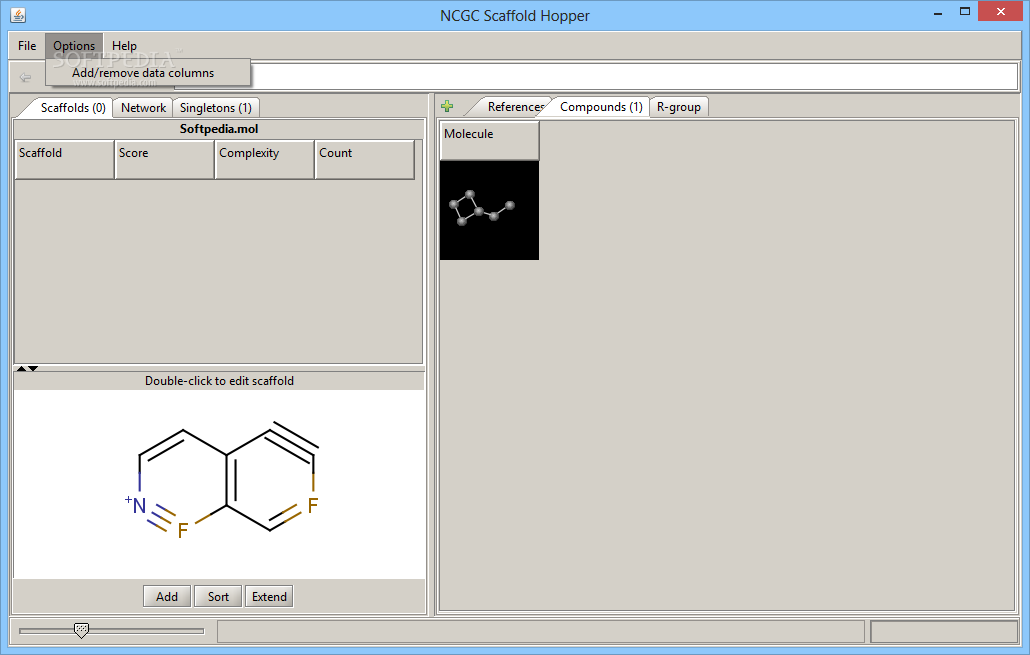Choose Add/remove data columns
Viewport: 1030px width, 655px height.
pos(148,73)
